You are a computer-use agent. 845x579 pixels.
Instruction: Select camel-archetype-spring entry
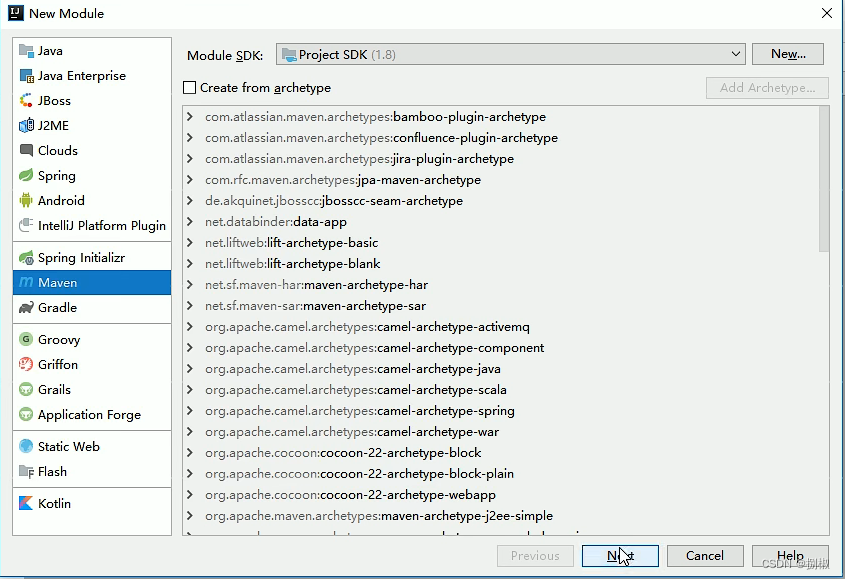coord(359,411)
